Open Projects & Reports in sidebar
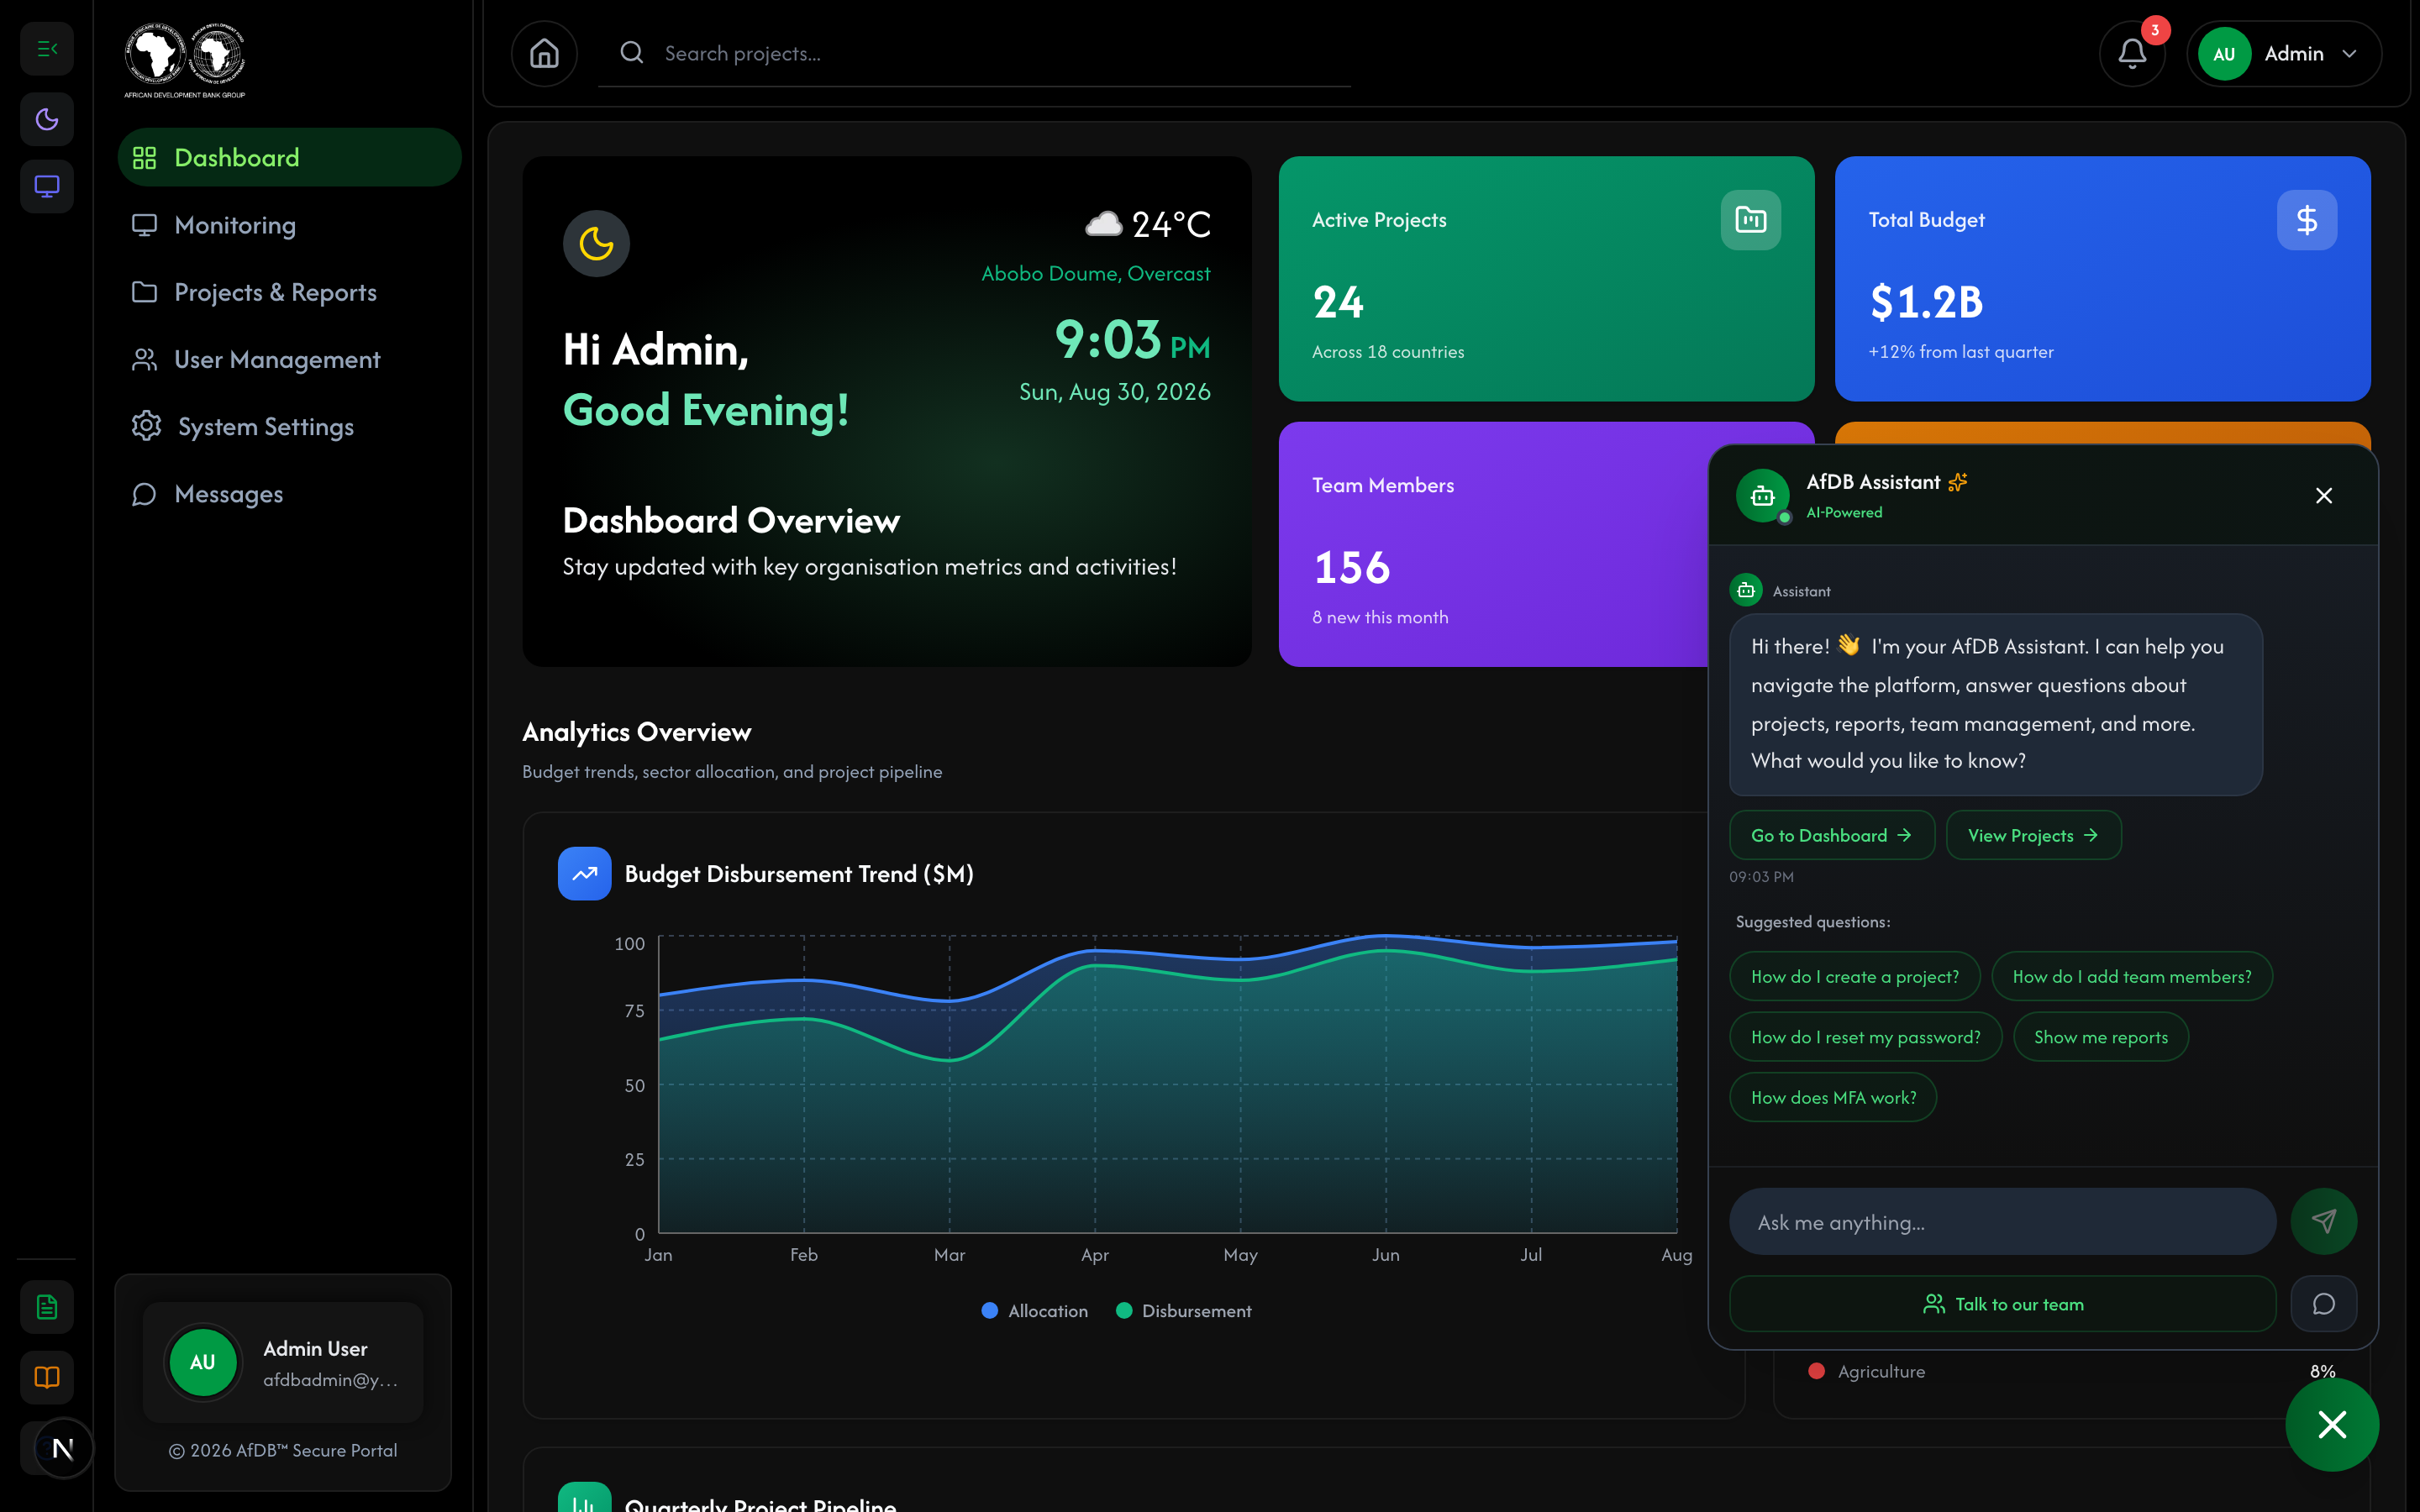This screenshot has width=2420, height=1512. [289, 292]
